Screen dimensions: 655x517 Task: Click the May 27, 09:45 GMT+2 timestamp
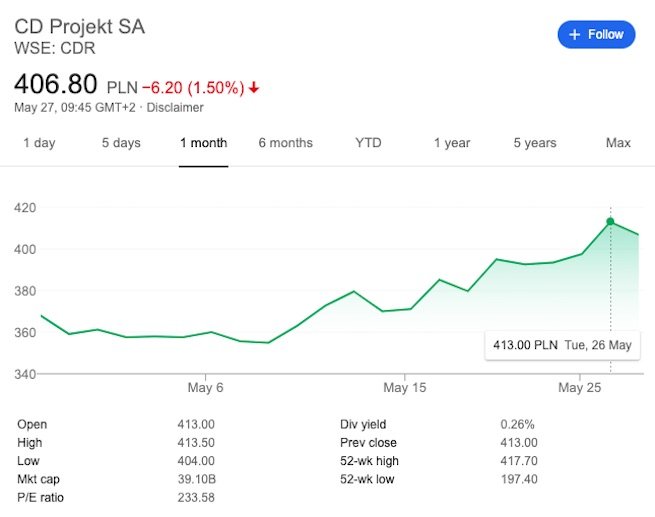tap(75, 107)
